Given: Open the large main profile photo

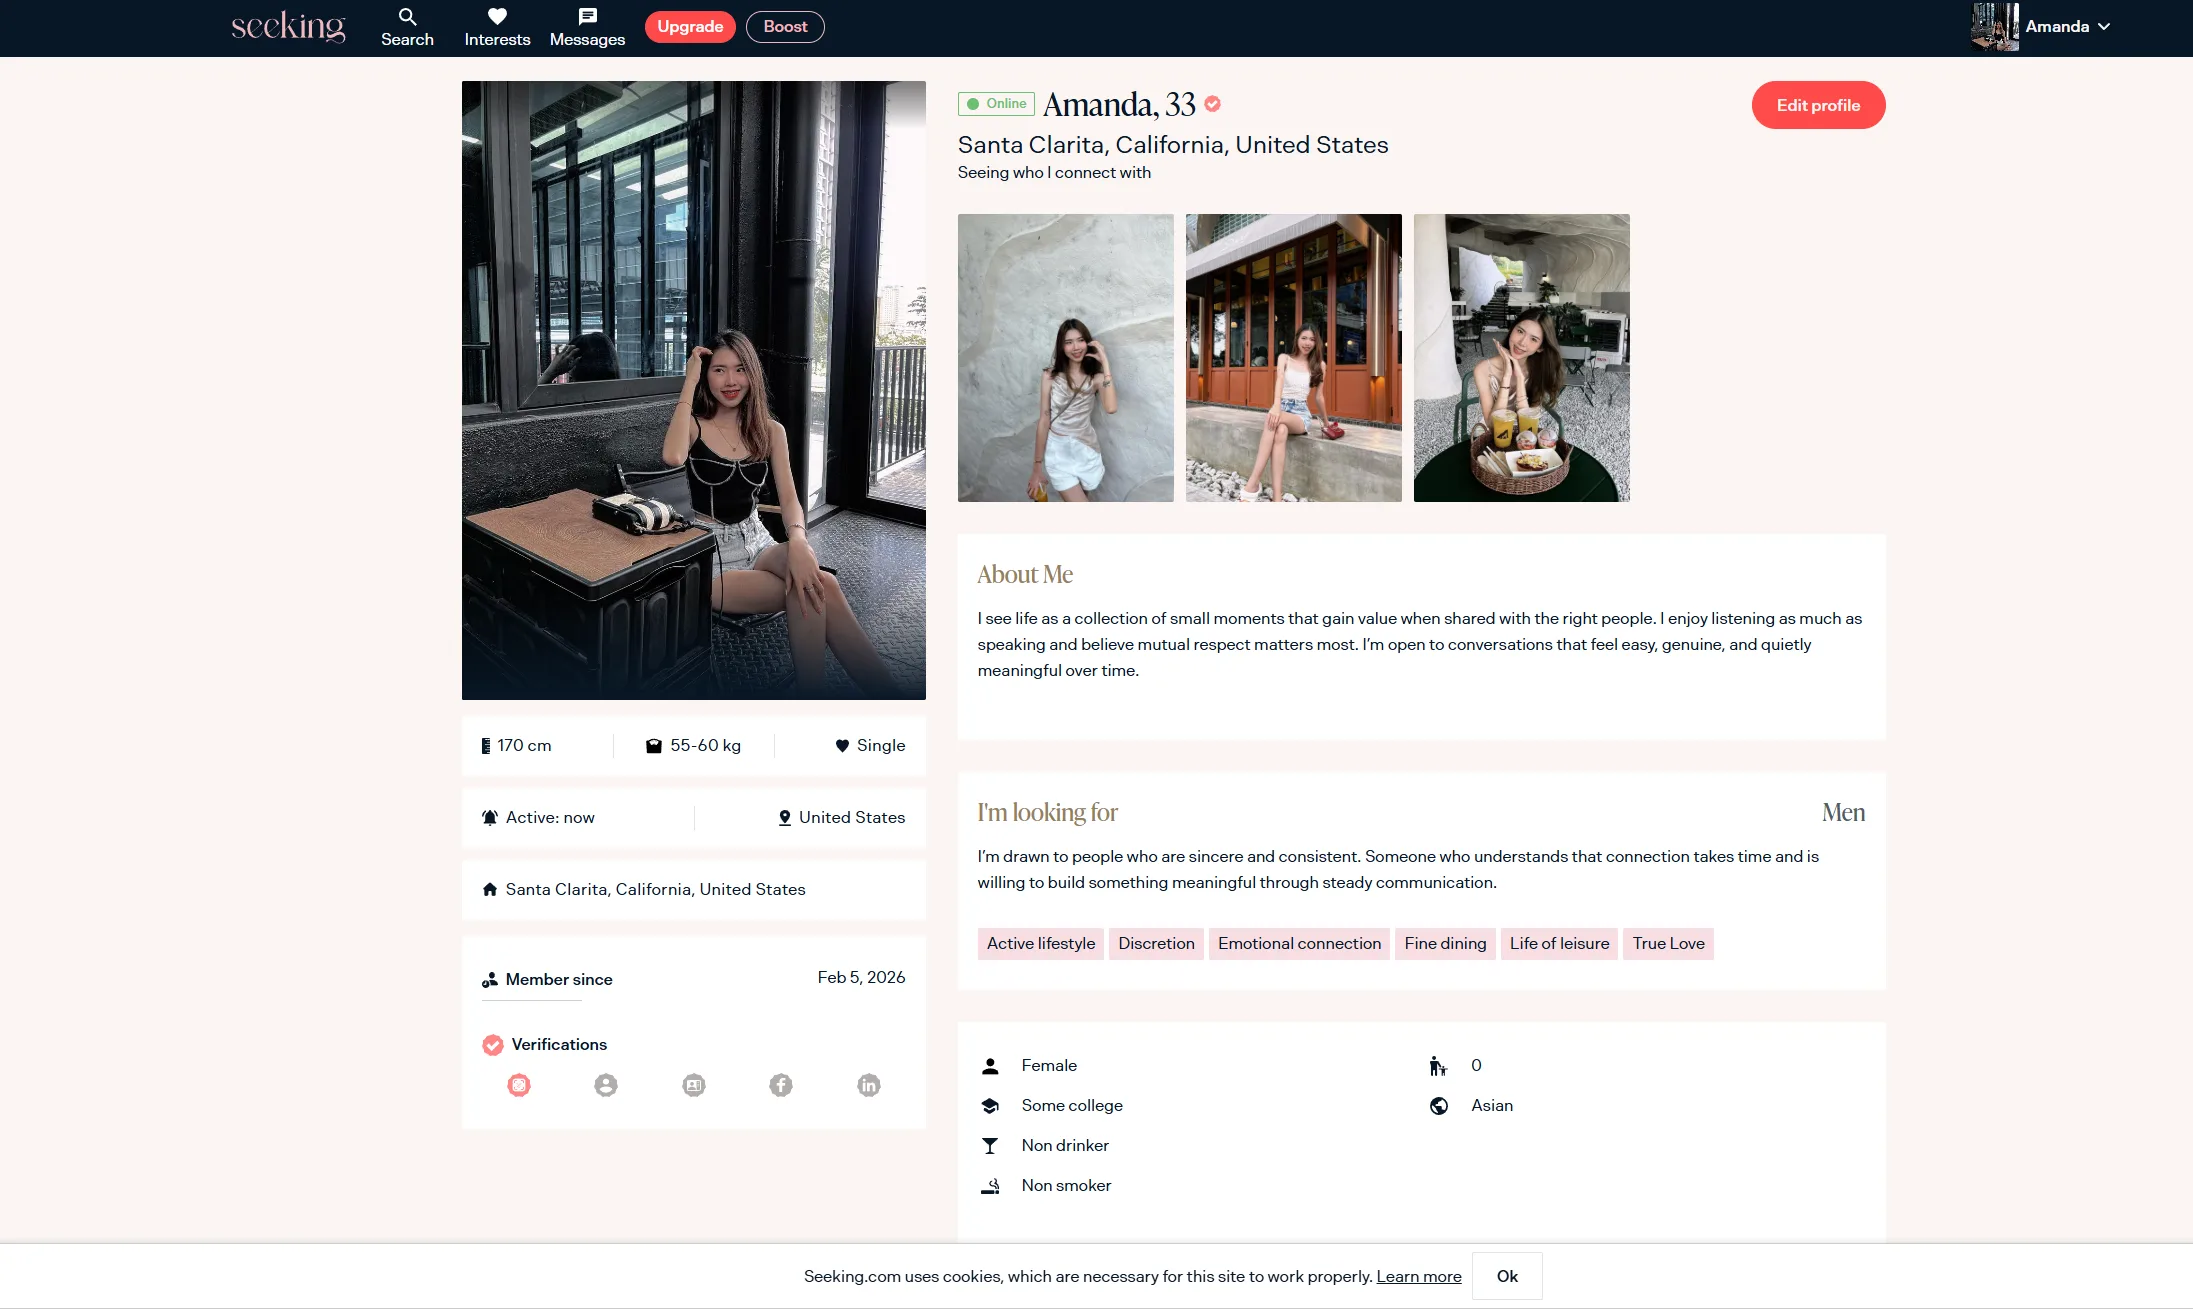Looking at the screenshot, I should 694,390.
